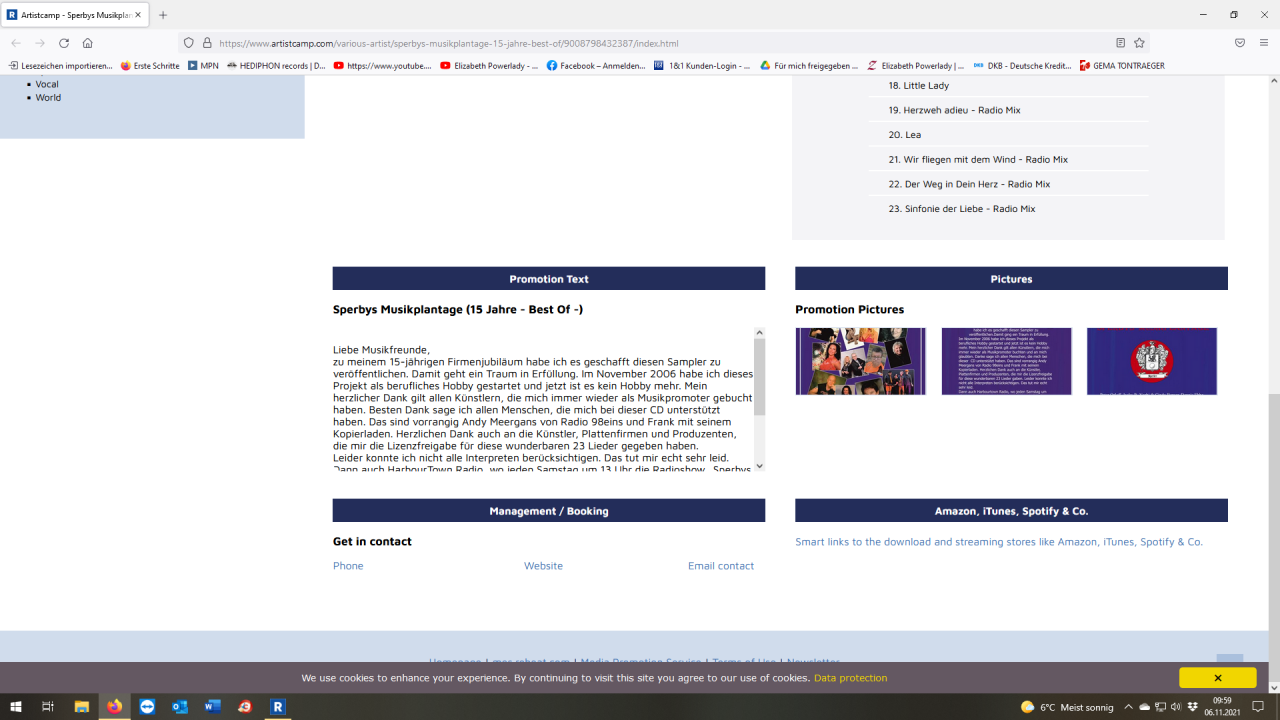Select the World genre in the sidebar
This screenshot has height=720, width=1280.
coord(48,97)
